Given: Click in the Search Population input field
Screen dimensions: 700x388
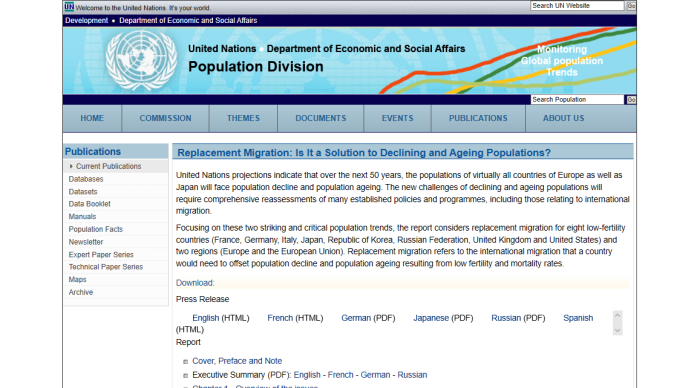Looking at the screenshot, I should click(577, 100).
